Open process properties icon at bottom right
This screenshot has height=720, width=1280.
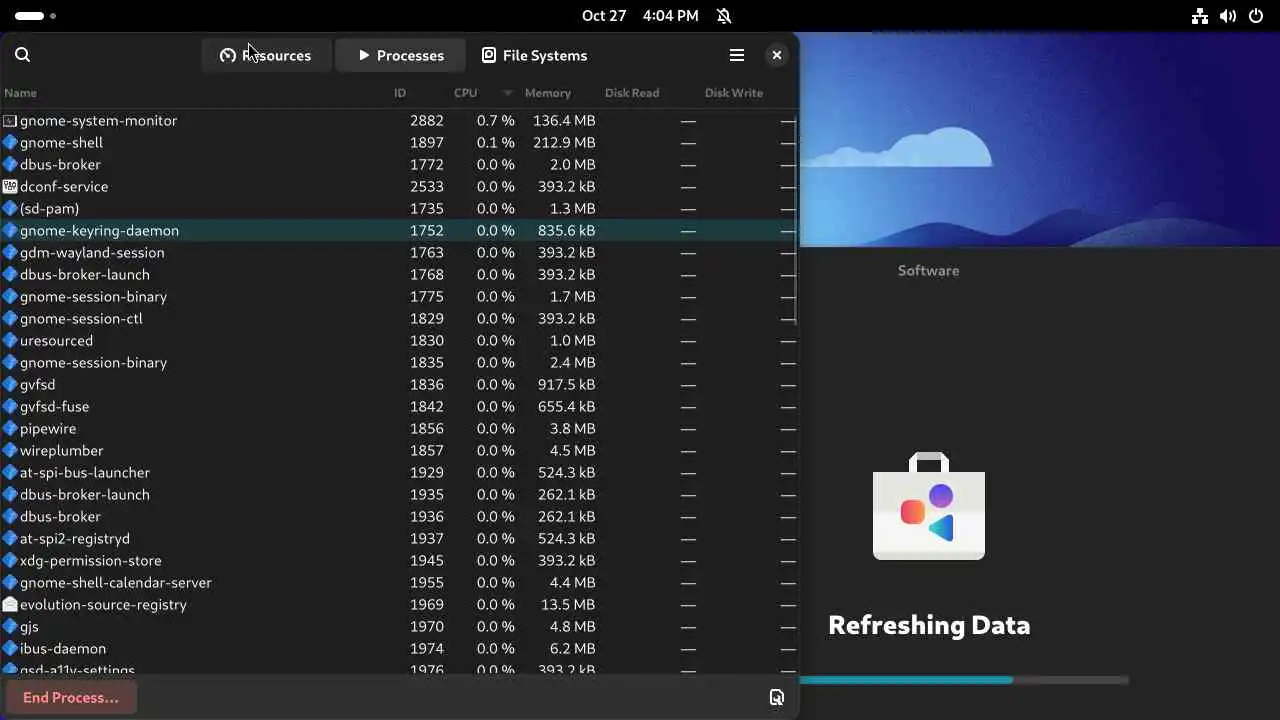777,697
